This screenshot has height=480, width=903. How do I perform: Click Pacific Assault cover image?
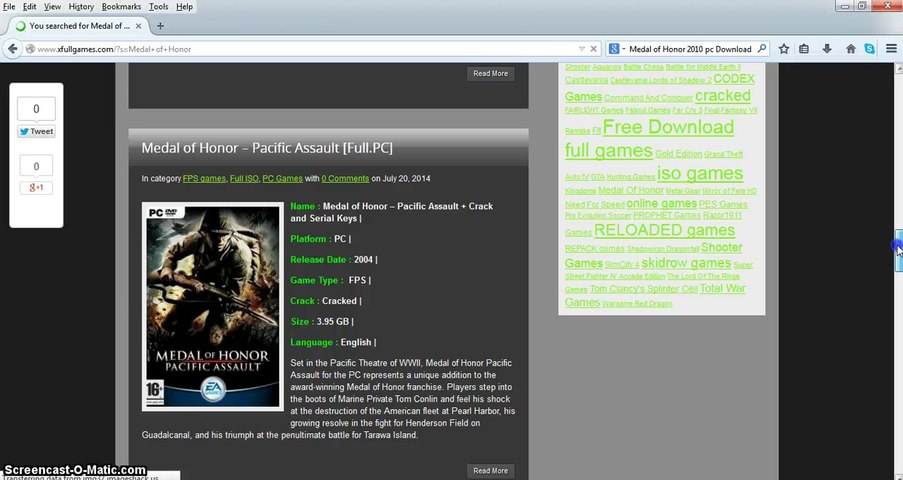(x=213, y=307)
